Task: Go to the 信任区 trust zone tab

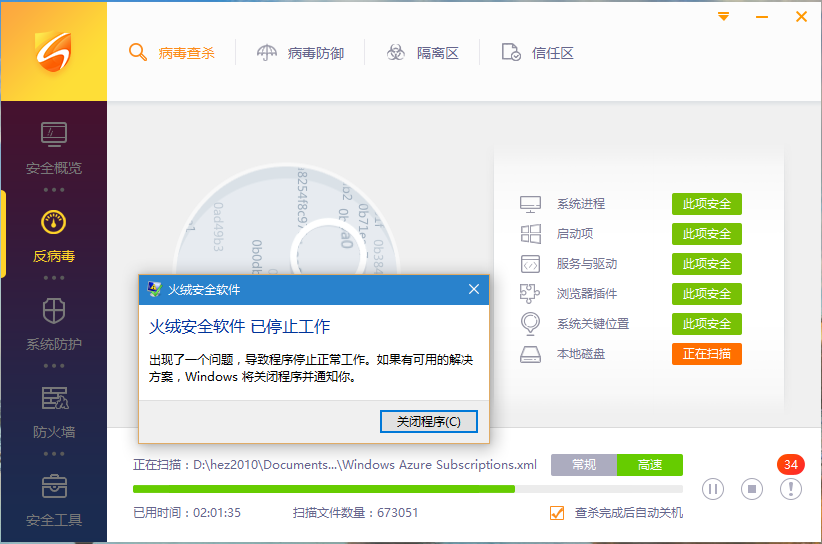Action: pyautogui.click(x=537, y=52)
